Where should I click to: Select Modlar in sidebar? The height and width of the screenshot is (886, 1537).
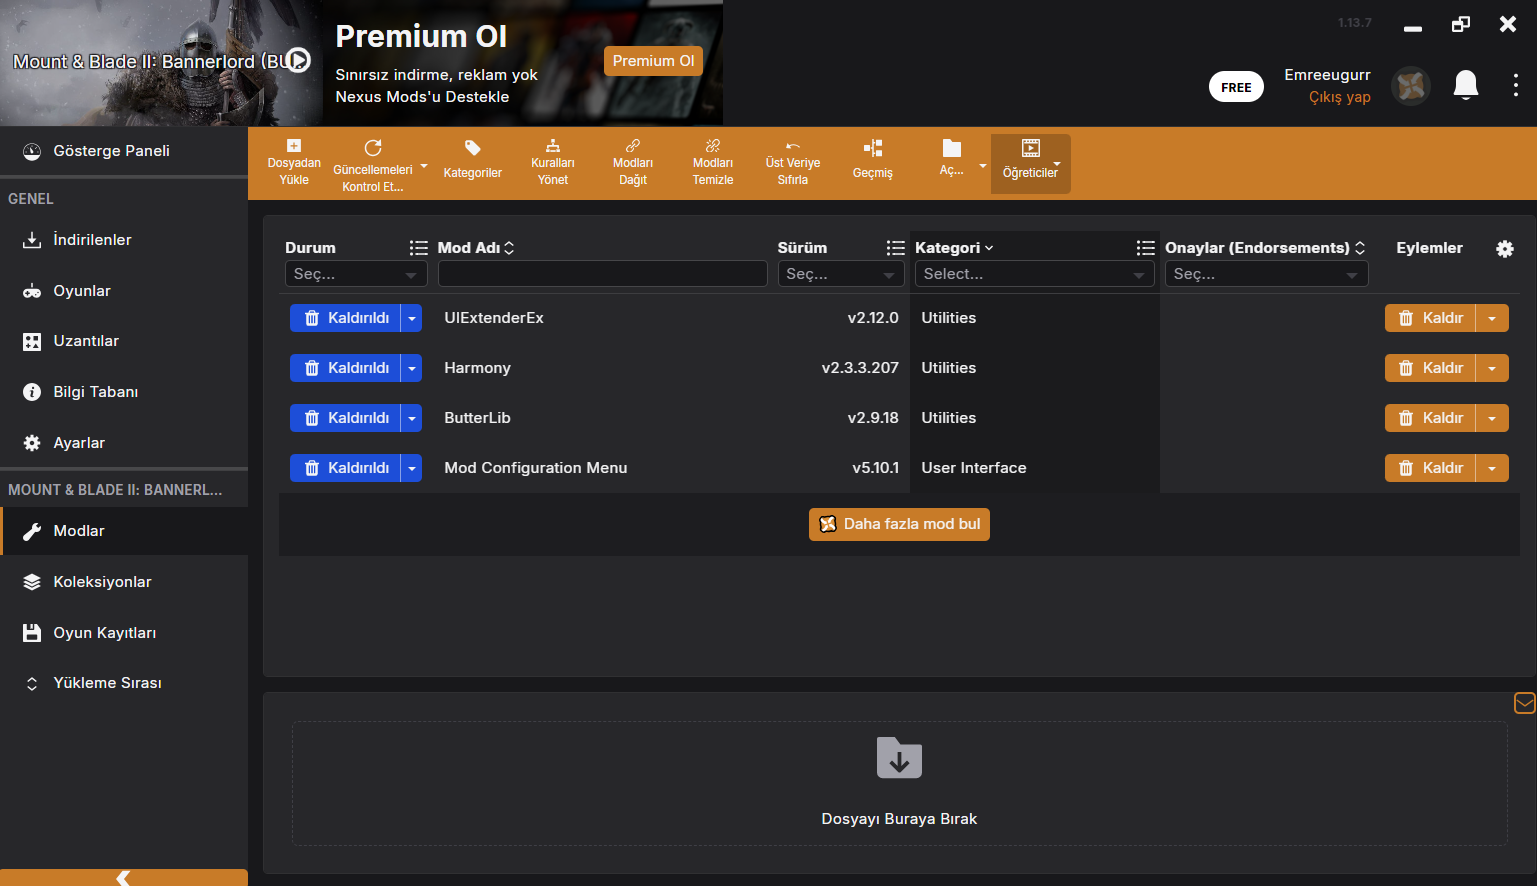tap(124, 531)
